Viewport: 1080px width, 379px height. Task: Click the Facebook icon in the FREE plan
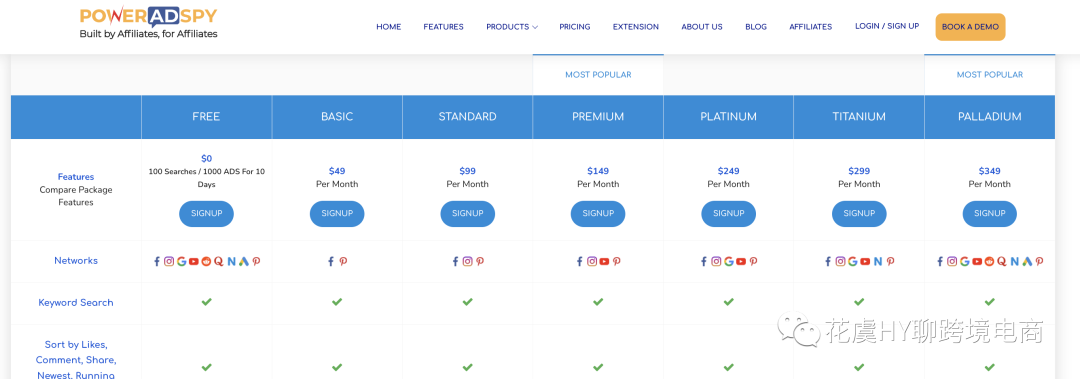pyautogui.click(x=157, y=261)
